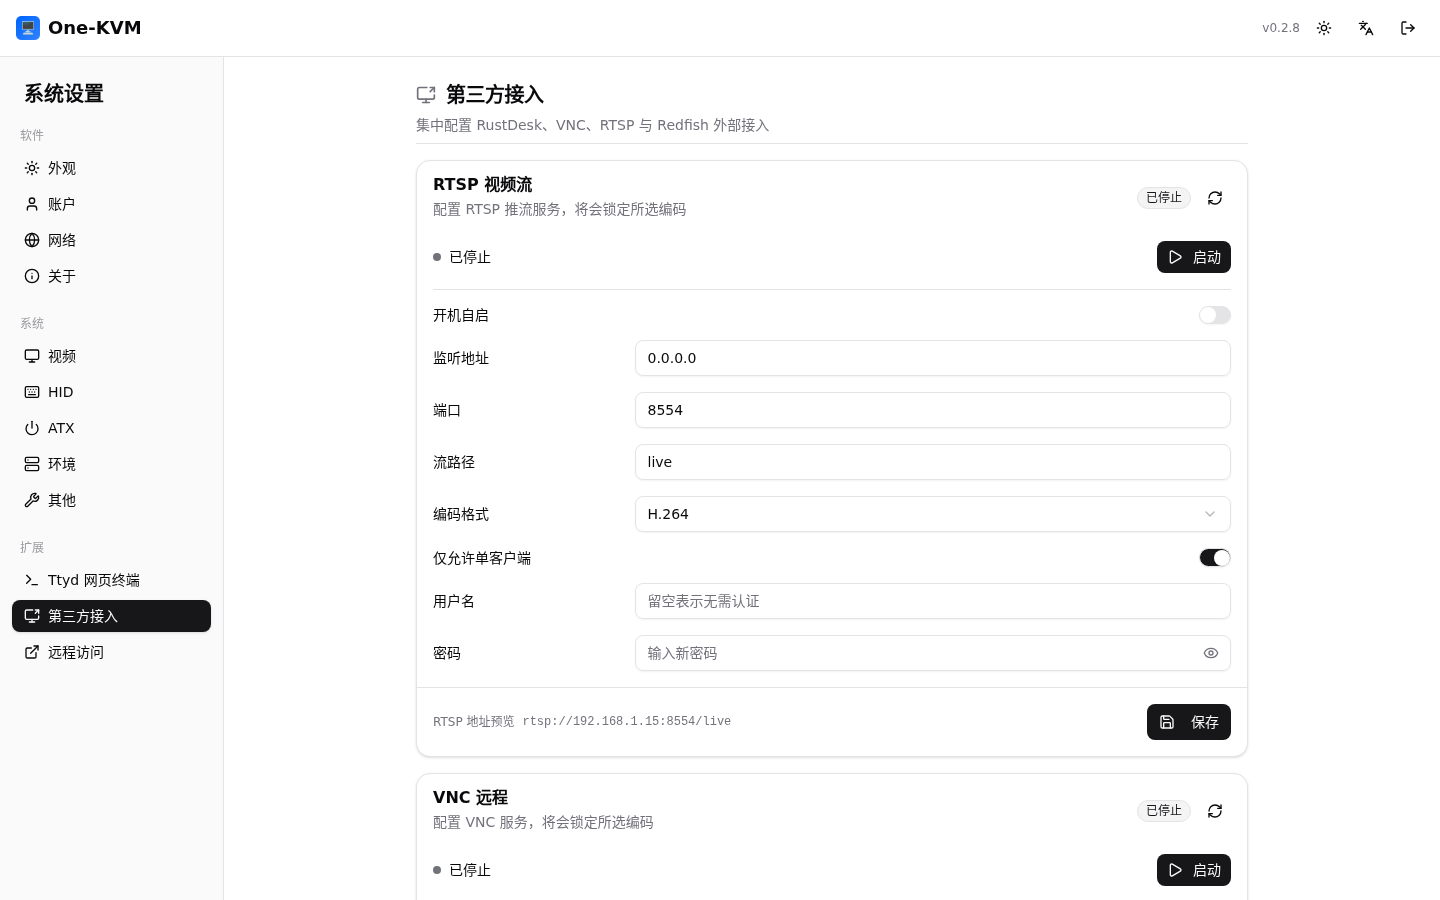Image resolution: width=1440 pixels, height=900 pixels.
Task: Start the VNC service with 启动
Action: coord(1194,870)
